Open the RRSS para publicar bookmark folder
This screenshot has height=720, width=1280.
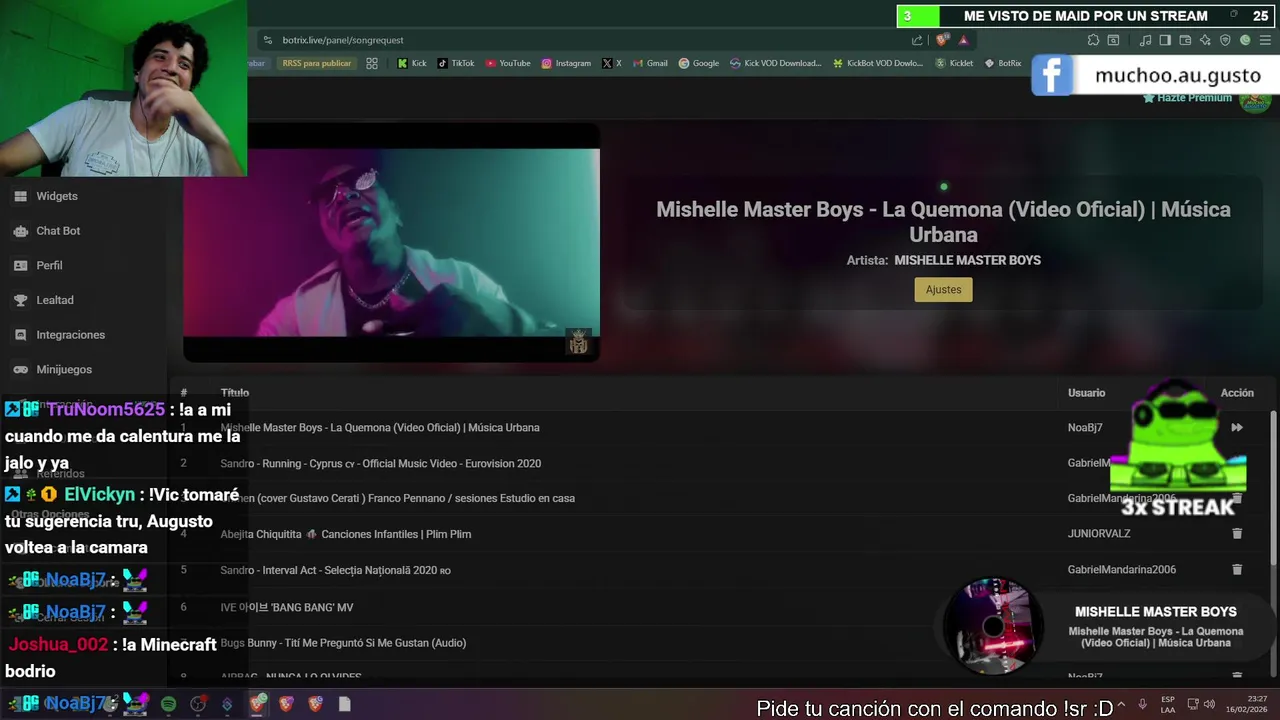point(316,63)
